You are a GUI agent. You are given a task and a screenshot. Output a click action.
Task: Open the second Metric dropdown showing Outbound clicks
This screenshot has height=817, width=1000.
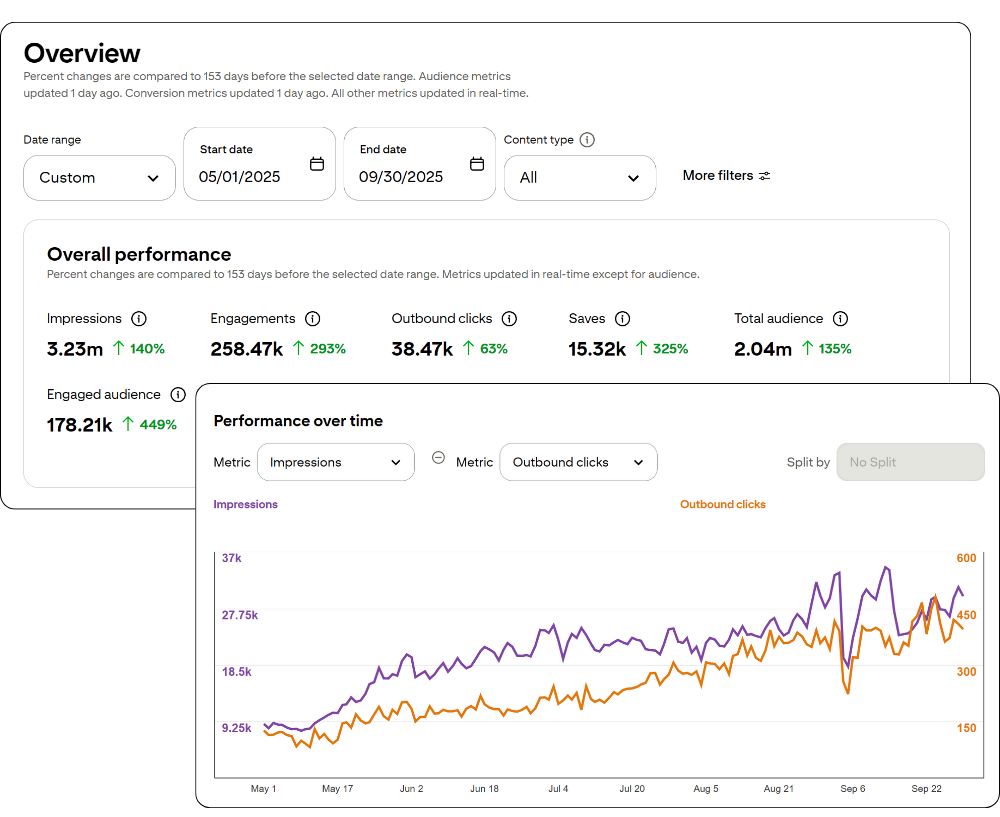pos(578,462)
